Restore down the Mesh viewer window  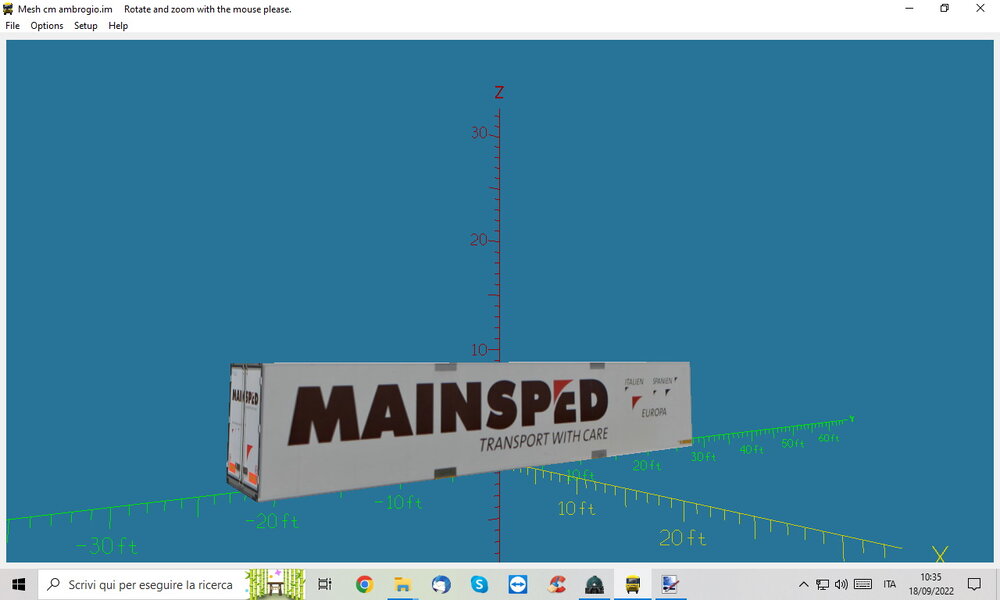pos(945,8)
